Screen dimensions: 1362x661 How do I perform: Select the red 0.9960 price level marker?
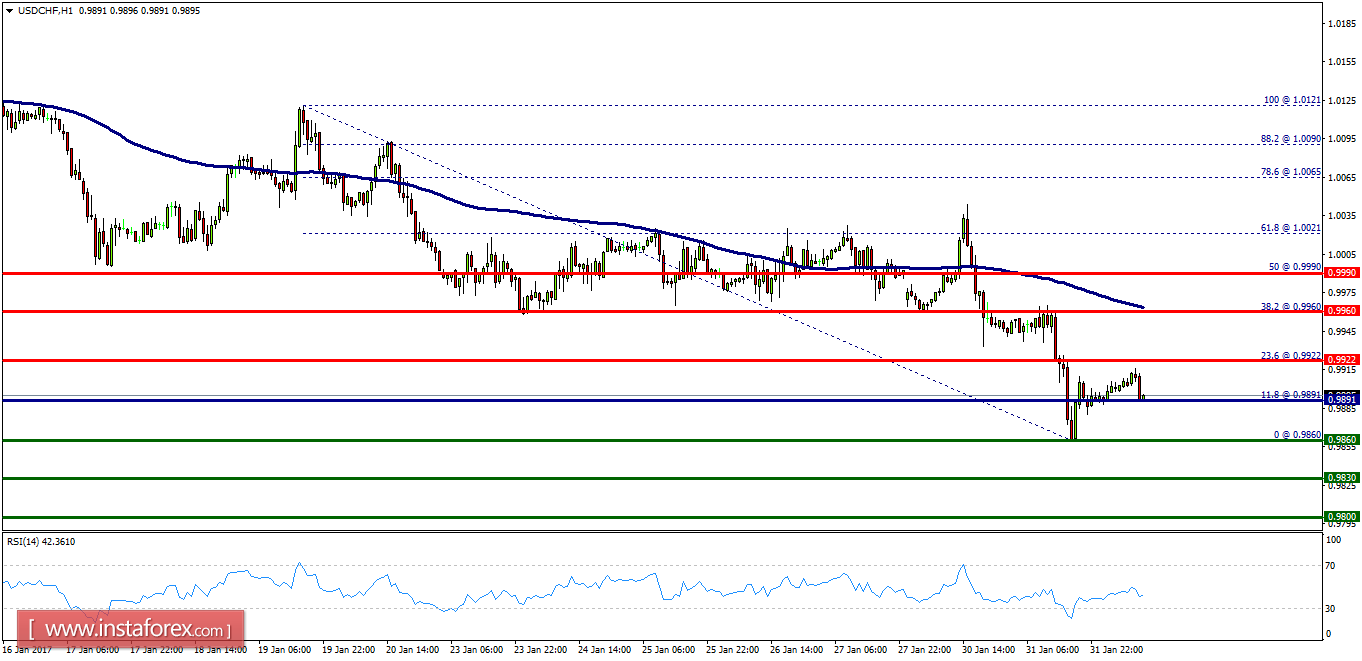click(1340, 311)
